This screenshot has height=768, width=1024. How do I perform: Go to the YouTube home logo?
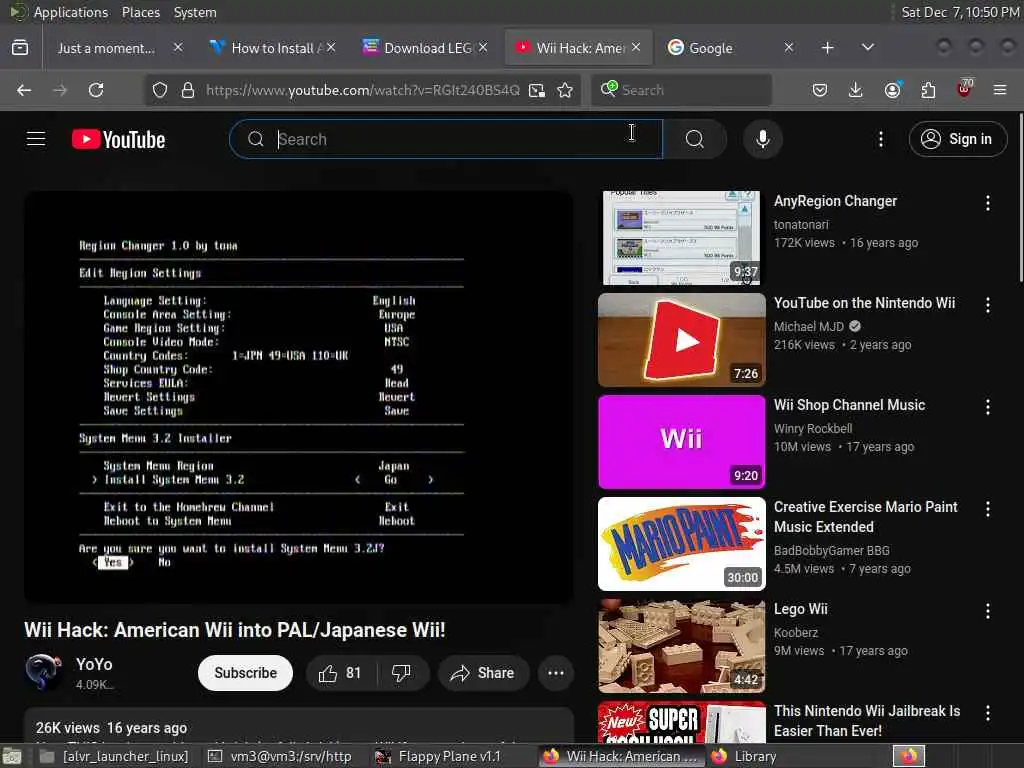point(118,139)
